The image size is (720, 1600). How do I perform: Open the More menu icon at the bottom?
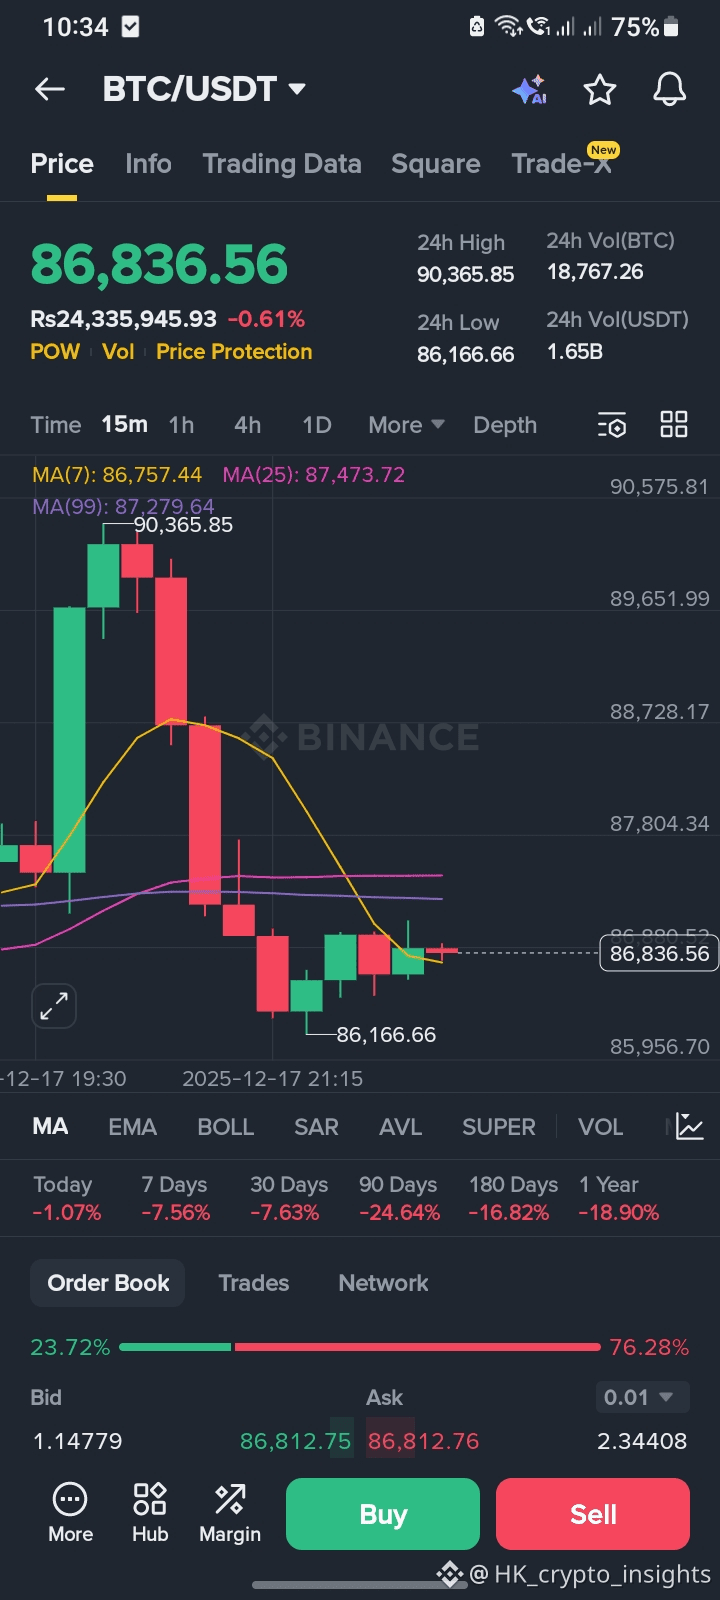click(x=70, y=1512)
